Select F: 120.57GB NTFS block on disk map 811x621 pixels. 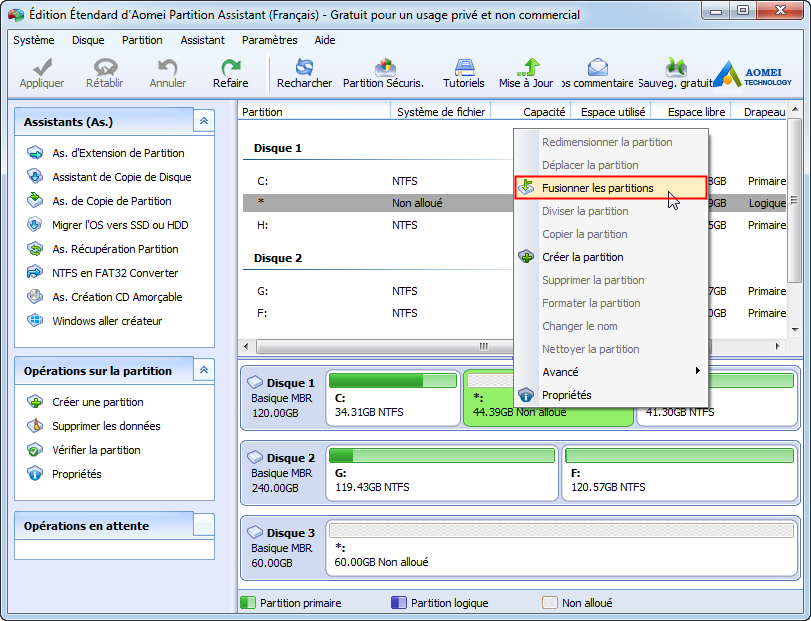coord(680,473)
